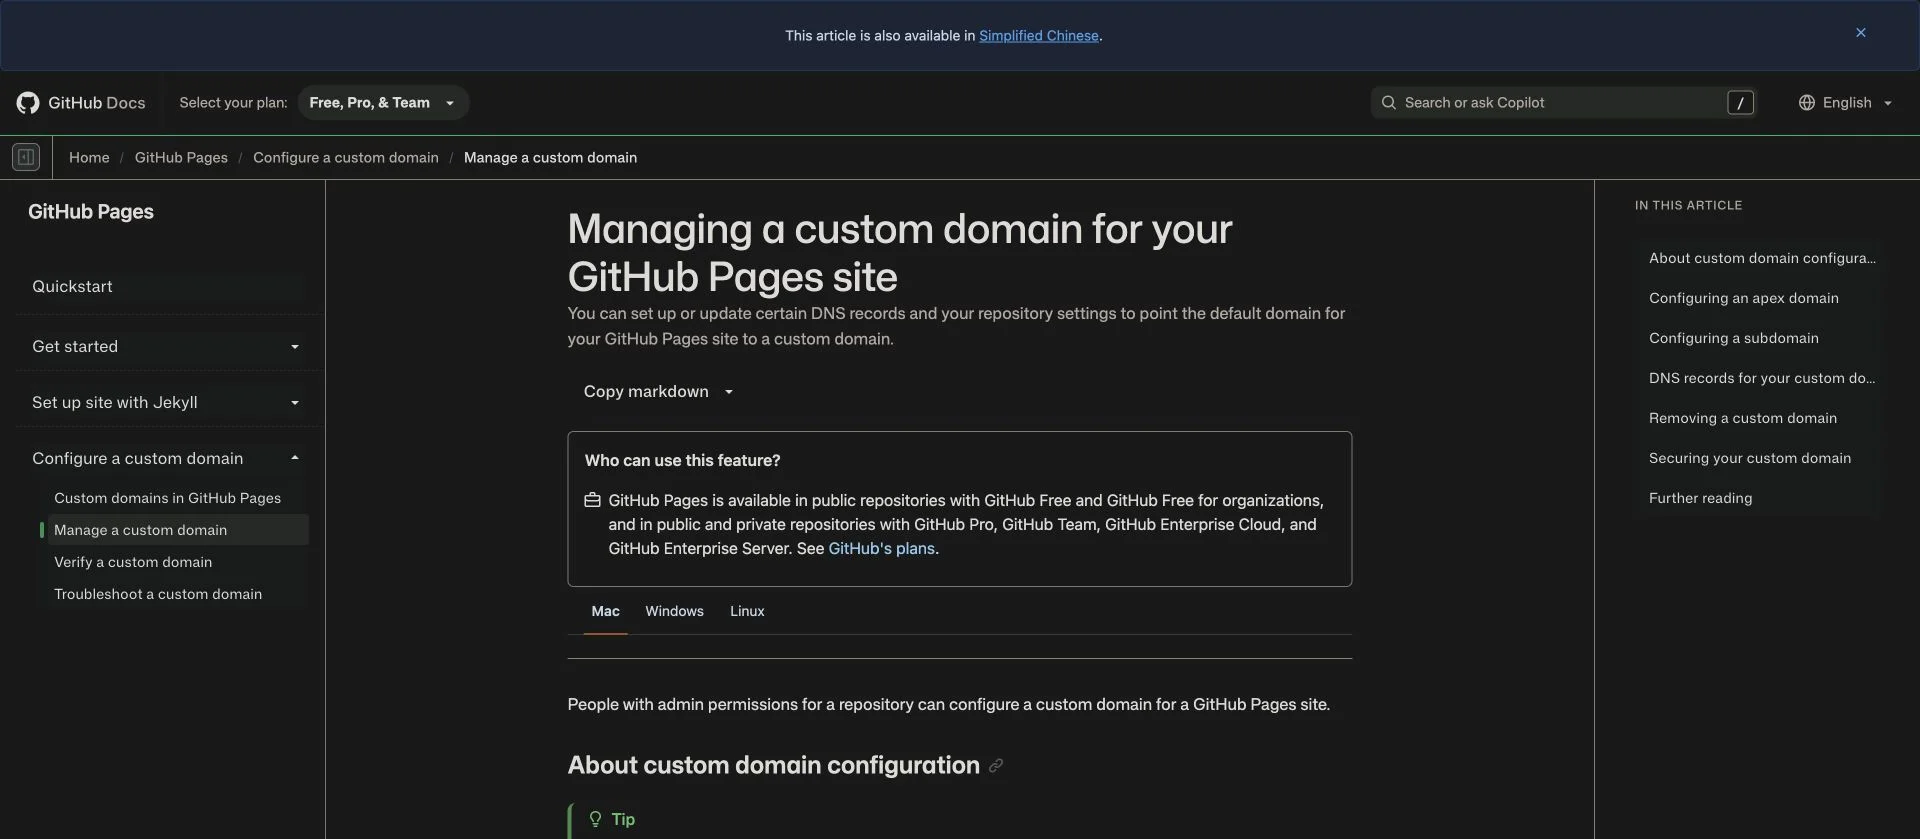Click the Who can use this feature? text
The height and width of the screenshot is (839, 1920).
click(x=682, y=461)
